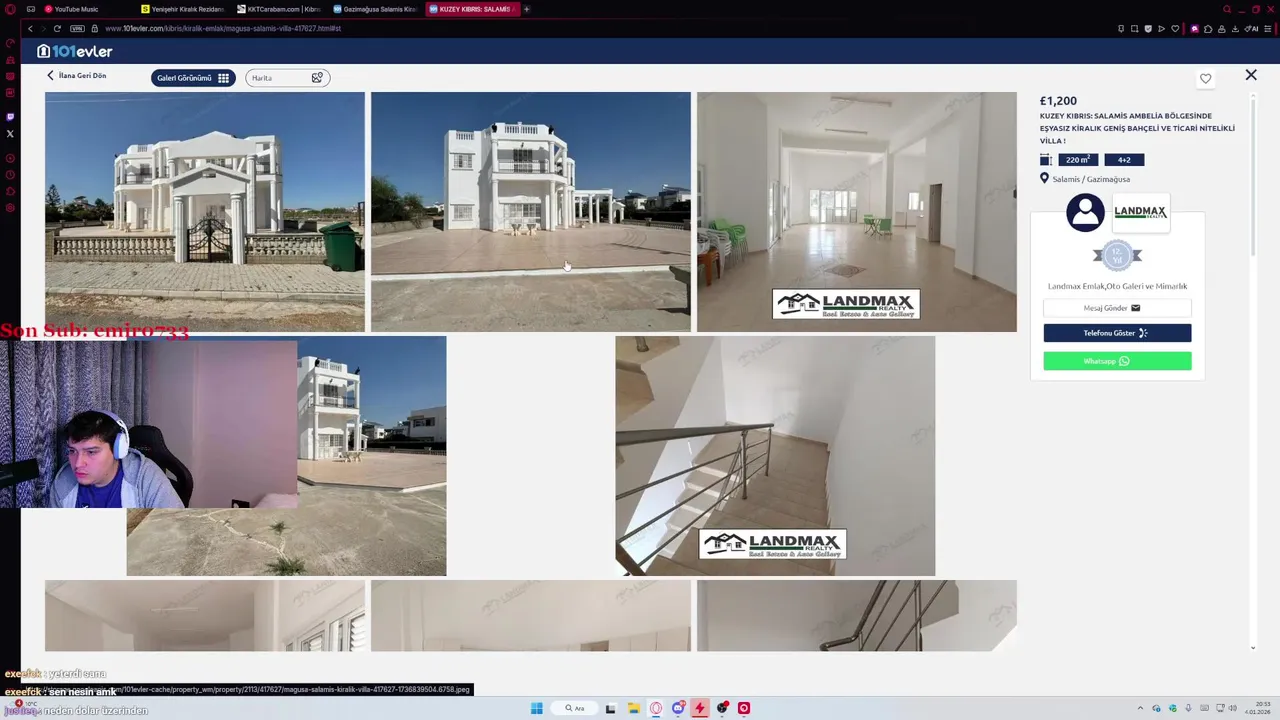Open front gate villa photo thumbnail
Viewport: 1280px width, 720px height.
pos(205,212)
